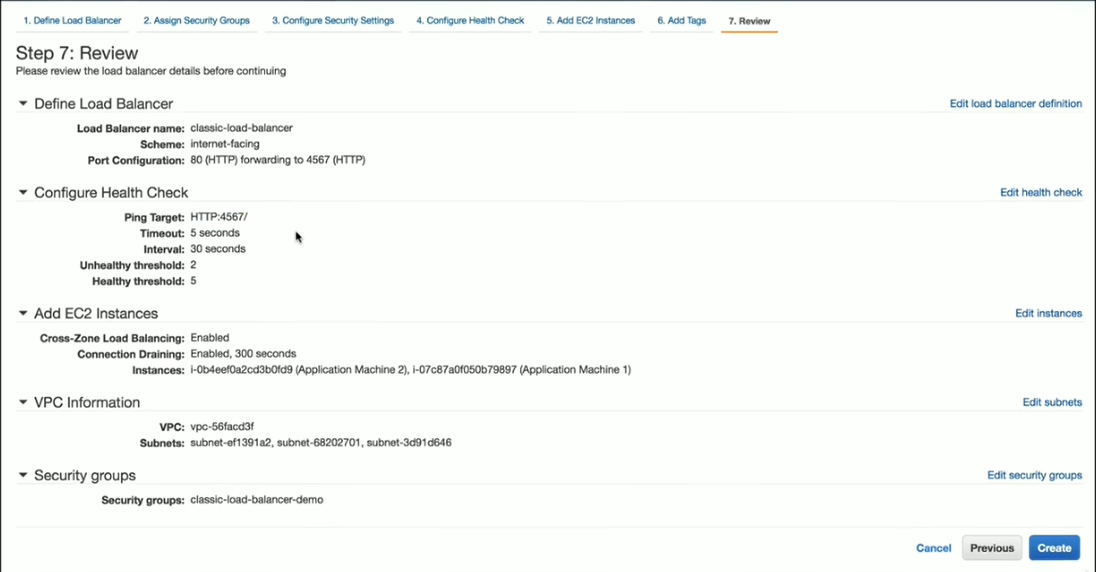The height and width of the screenshot is (572, 1096).
Task: Click the Load Balancer name label
Action: pyautogui.click(x=131, y=129)
